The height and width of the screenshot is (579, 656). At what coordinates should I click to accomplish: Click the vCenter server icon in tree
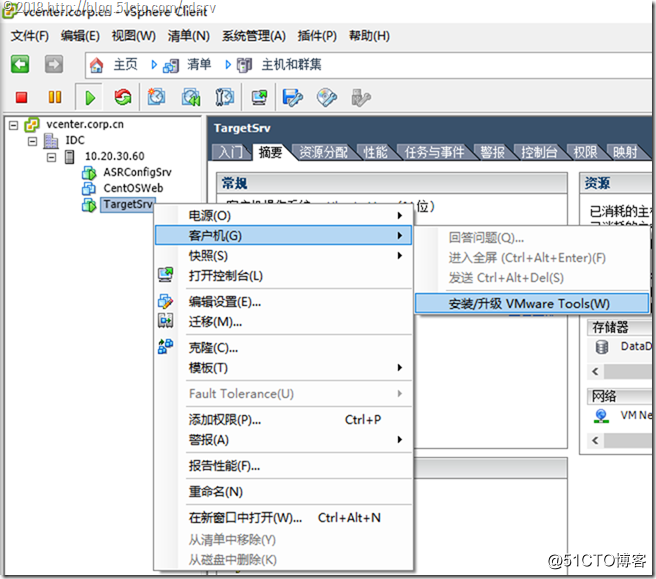pyautogui.click(x=32, y=125)
